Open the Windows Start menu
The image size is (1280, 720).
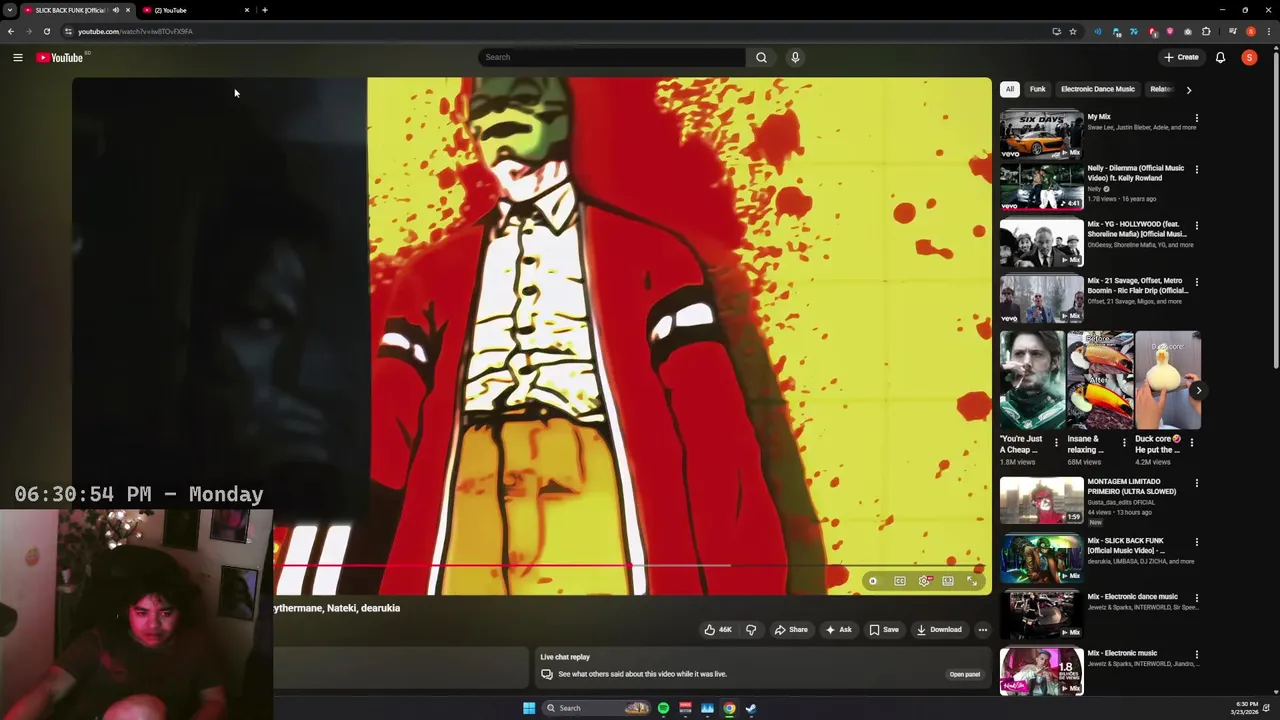529,708
